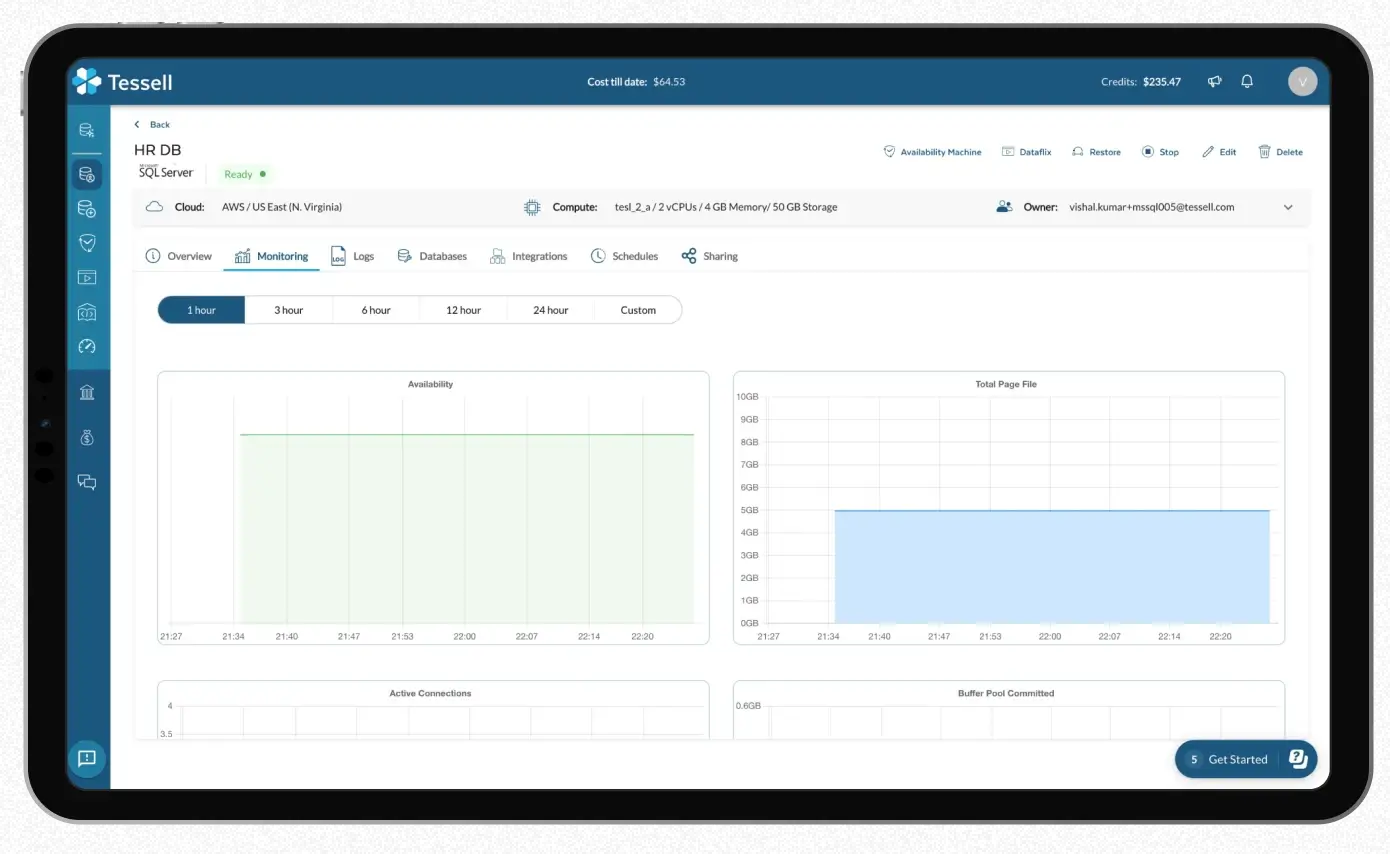Stop the HR DB service
The width and height of the screenshot is (1390, 854).
pos(1161,151)
